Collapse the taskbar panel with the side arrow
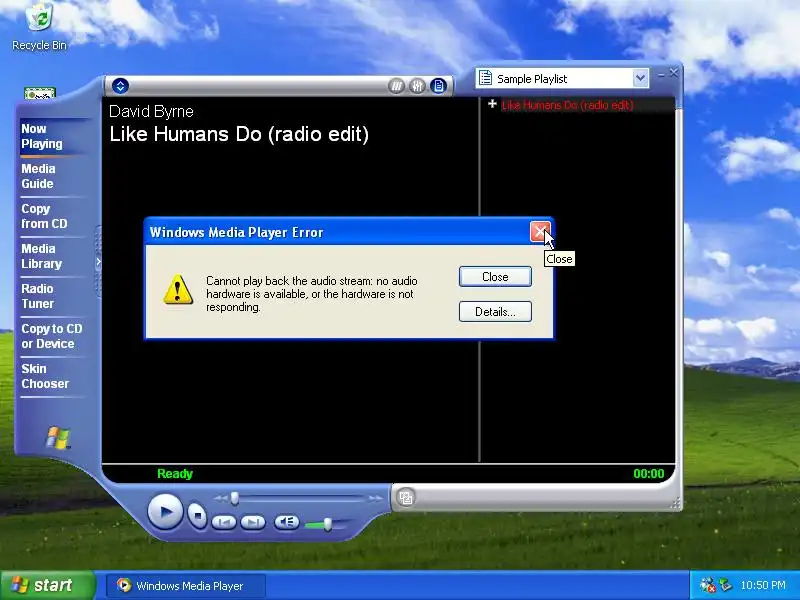 (98, 262)
